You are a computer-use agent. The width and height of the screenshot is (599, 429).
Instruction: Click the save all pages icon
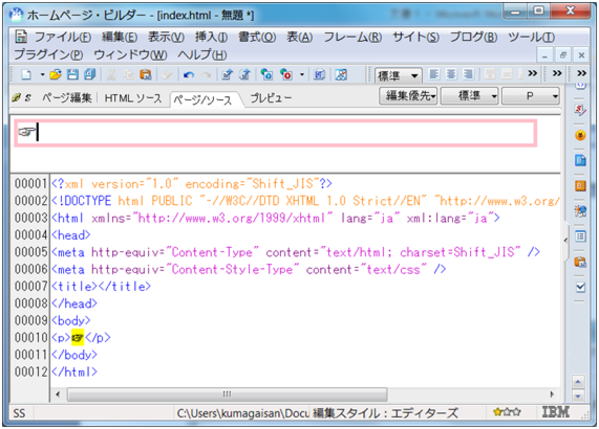click(x=90, y=74)
